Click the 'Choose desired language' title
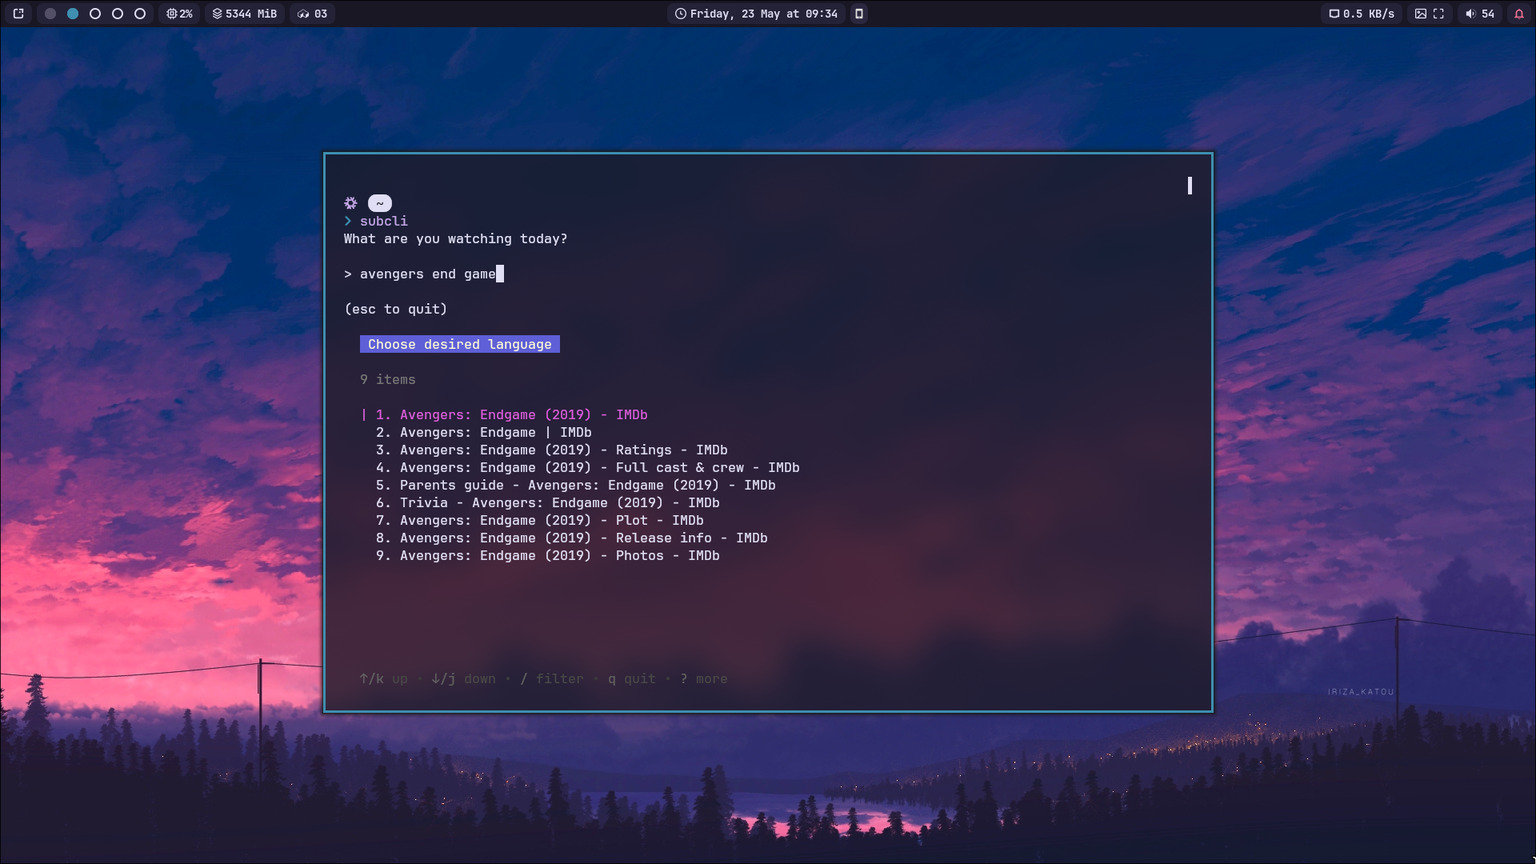This screenshot has width=1536, height=864. coord(460,344)
